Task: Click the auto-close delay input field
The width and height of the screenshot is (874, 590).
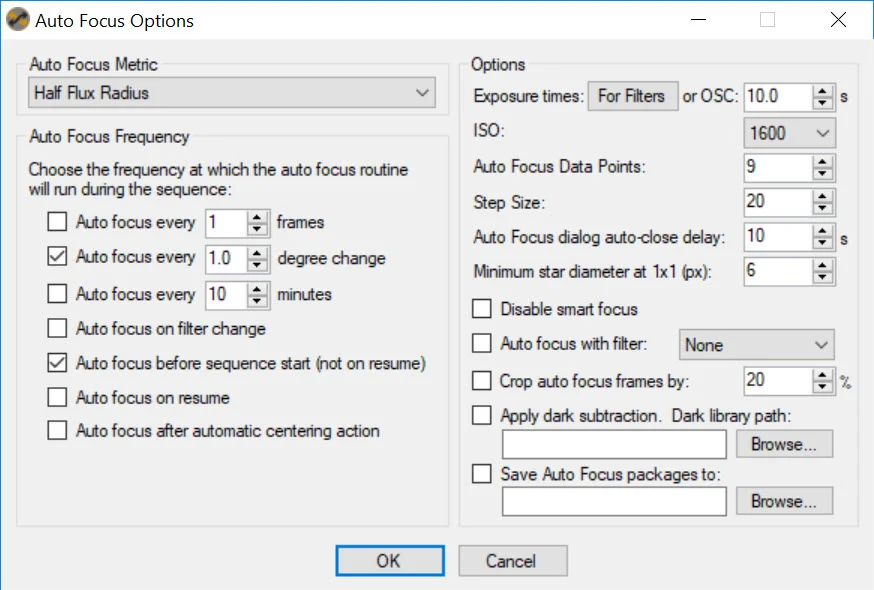Action: (779, 237)
